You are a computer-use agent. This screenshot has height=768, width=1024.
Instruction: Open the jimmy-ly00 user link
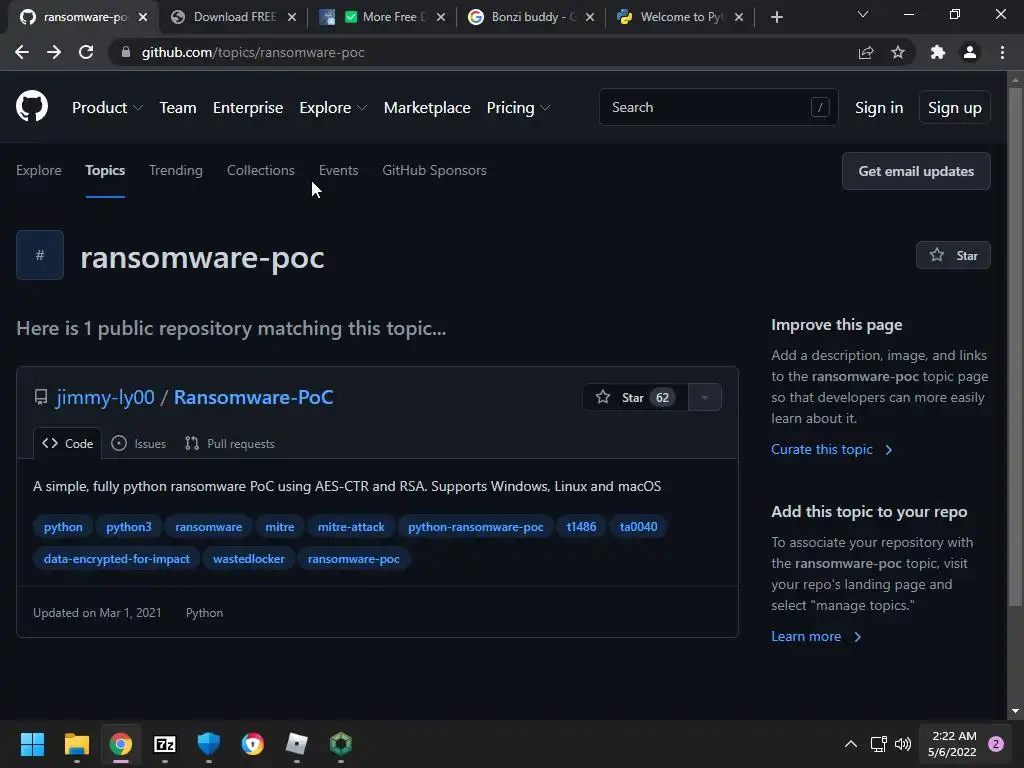click(105, 397)
